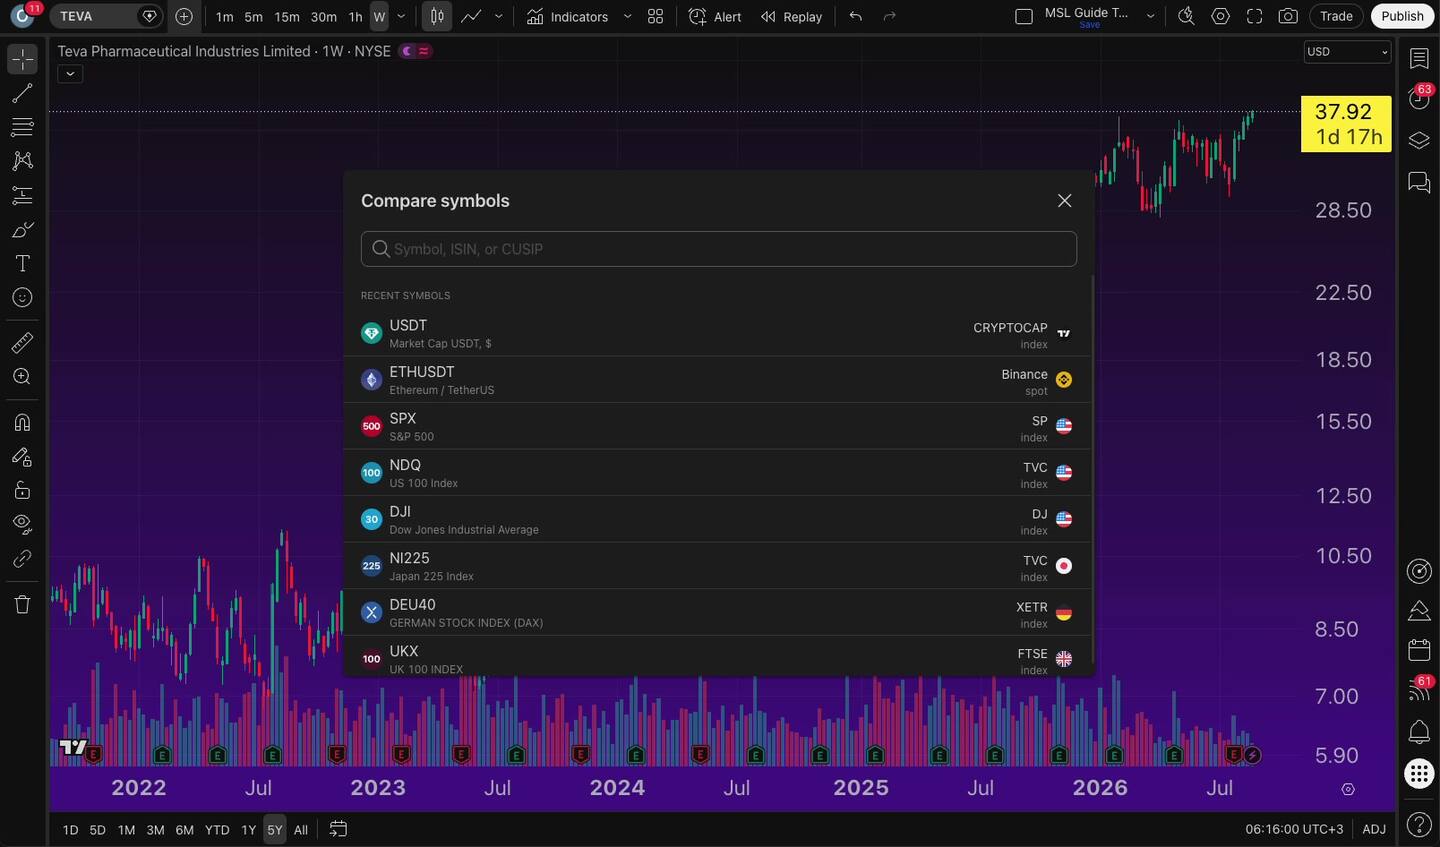Open the candlestick chart type menu
This screenshot has height=847, width=1440.
[x=437, y=17]
